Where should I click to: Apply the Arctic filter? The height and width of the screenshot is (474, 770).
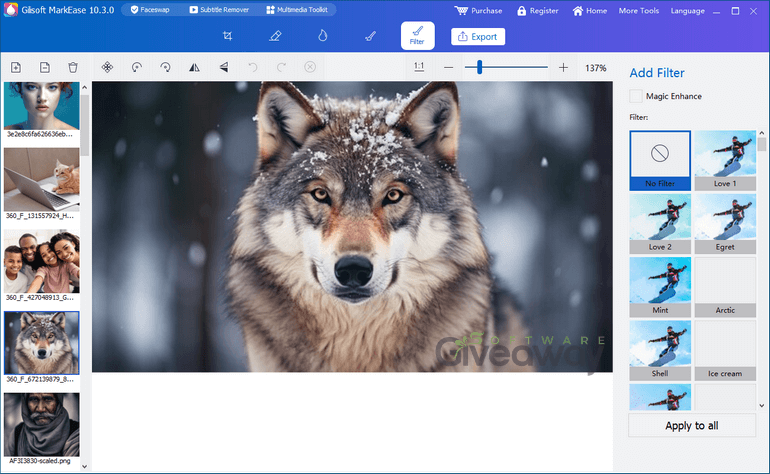point(725,287)
